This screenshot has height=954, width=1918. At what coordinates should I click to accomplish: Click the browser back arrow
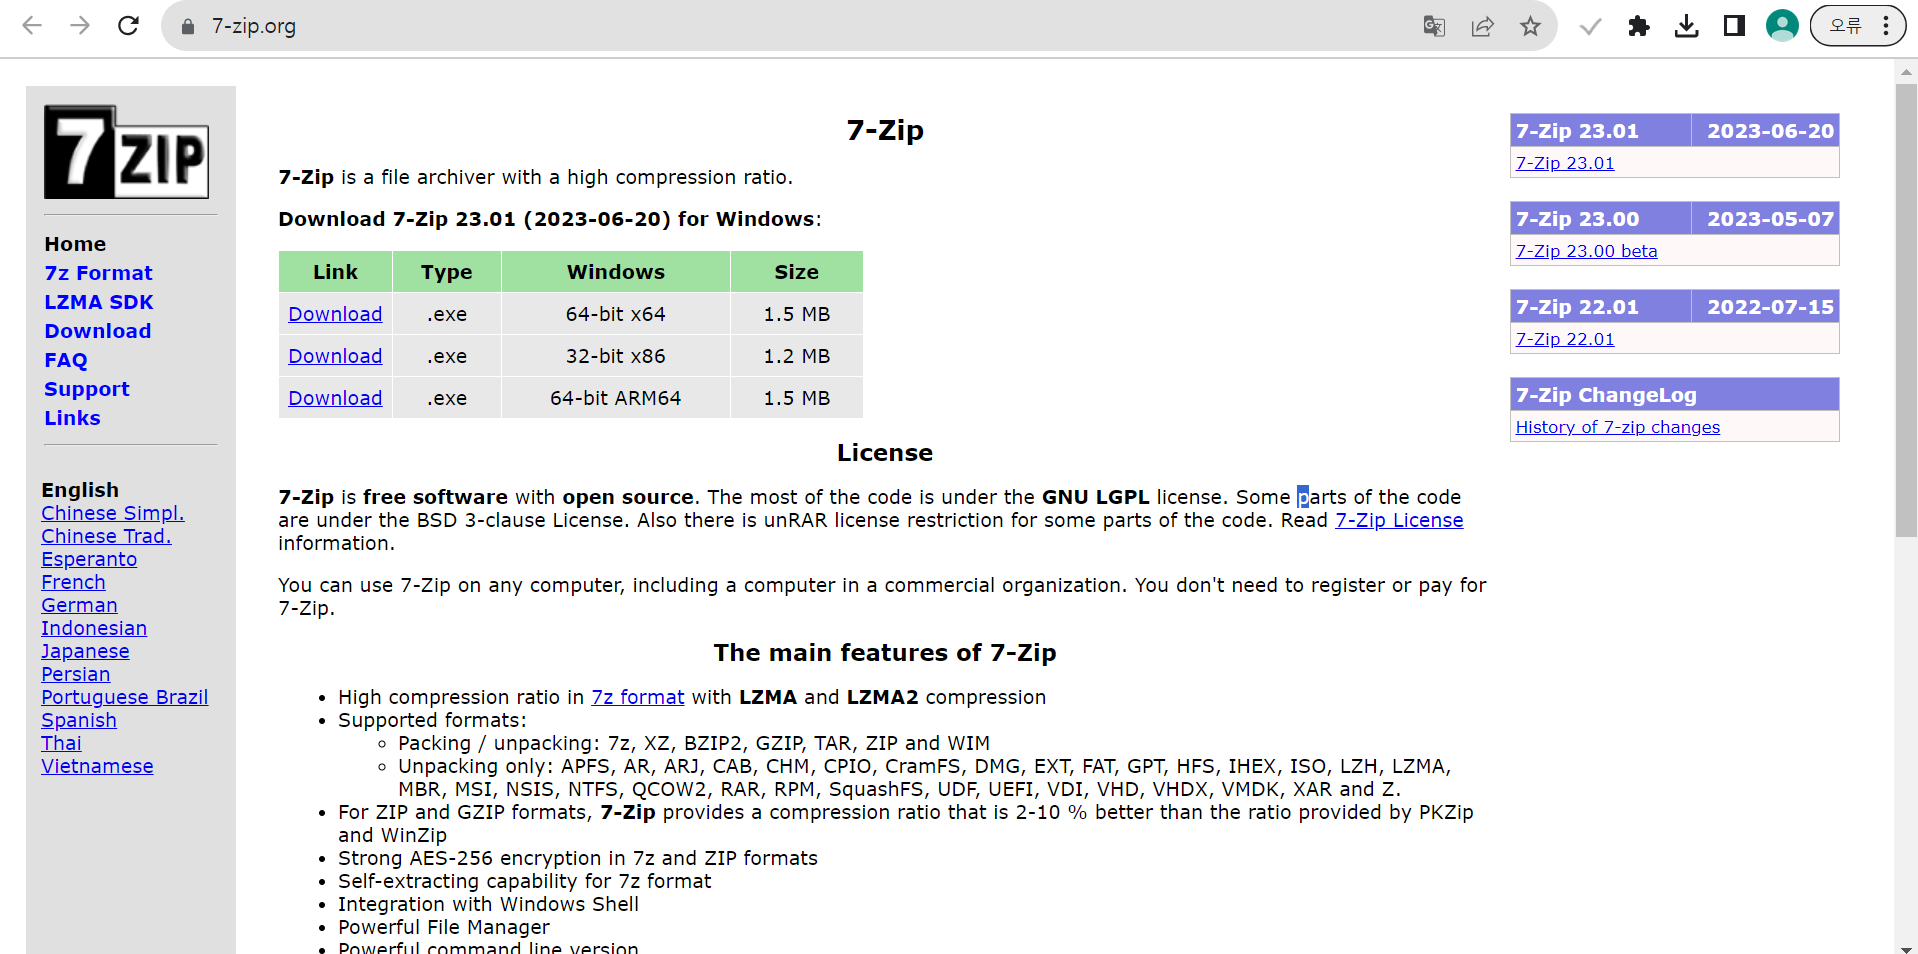(32, 26)
